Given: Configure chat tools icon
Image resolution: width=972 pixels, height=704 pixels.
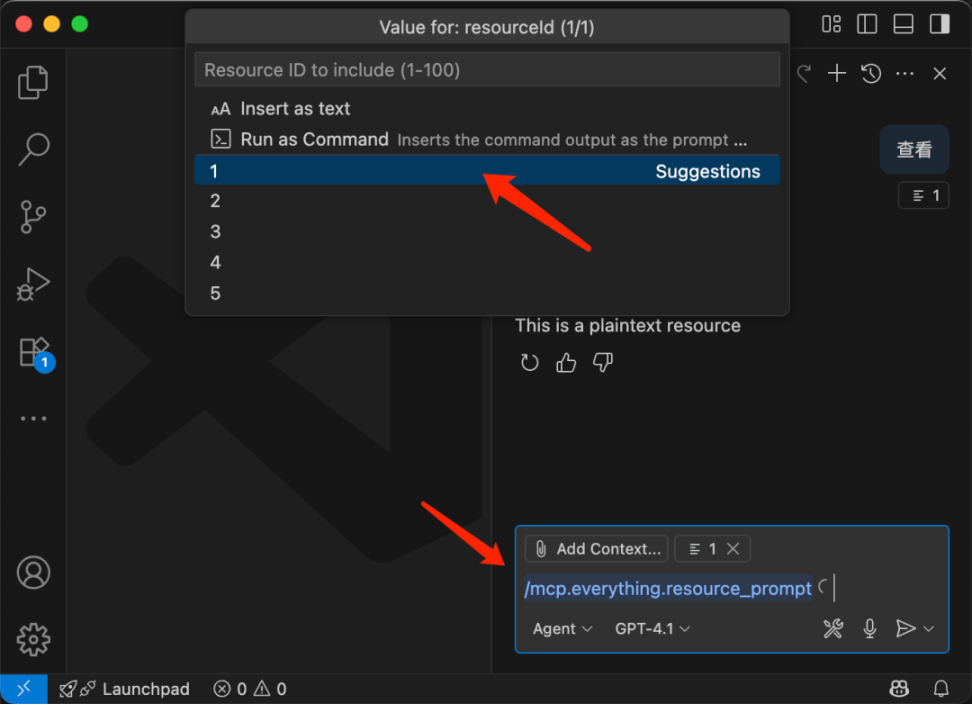Looking at the screenshot, I should tap(833, 628).
